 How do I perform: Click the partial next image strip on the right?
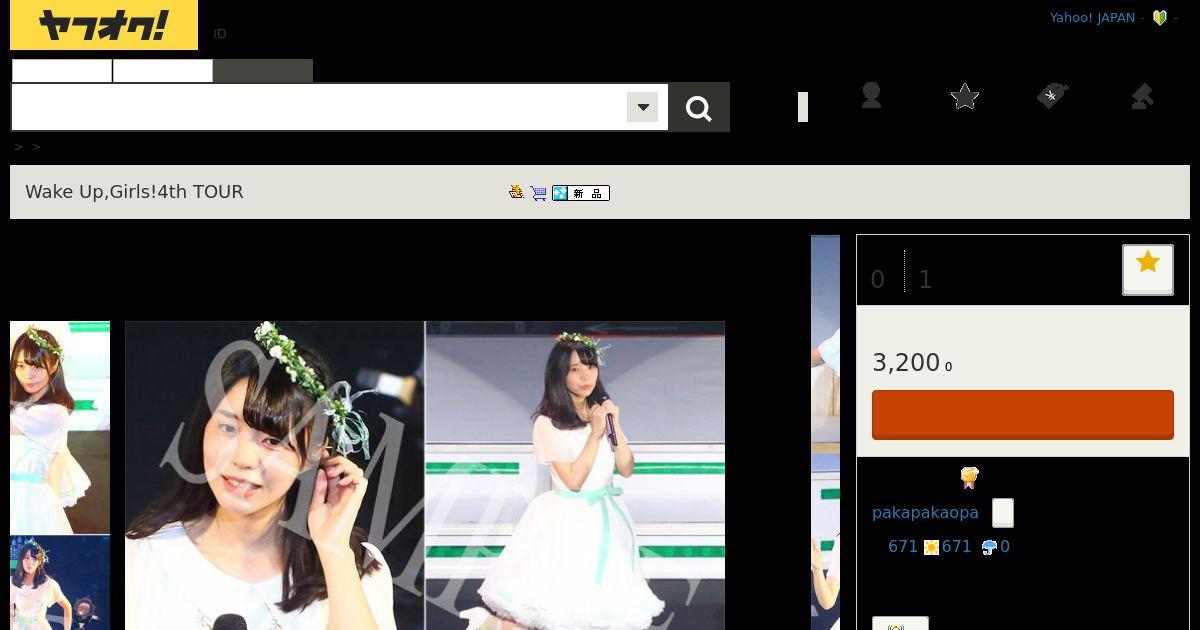825,432
